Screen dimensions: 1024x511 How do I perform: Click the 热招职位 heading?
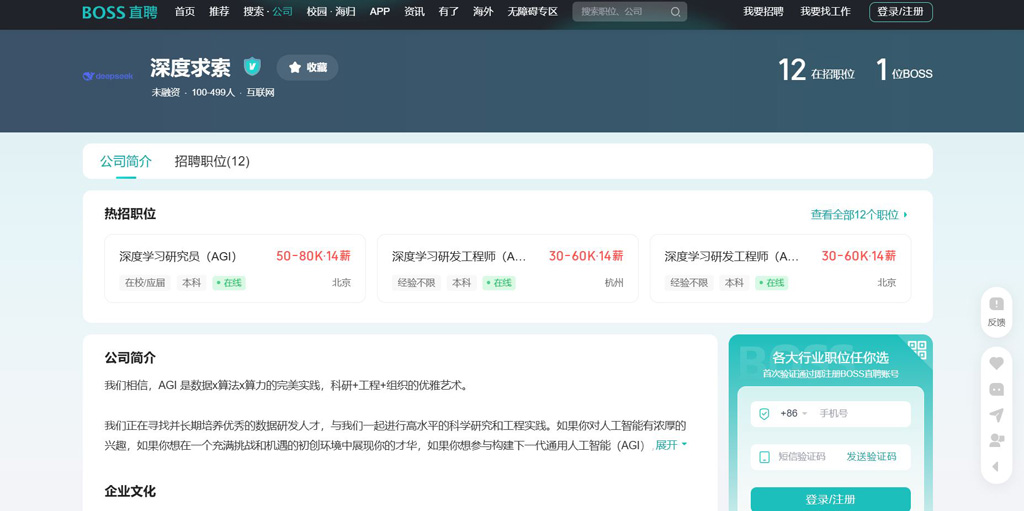tap(130, 214)
